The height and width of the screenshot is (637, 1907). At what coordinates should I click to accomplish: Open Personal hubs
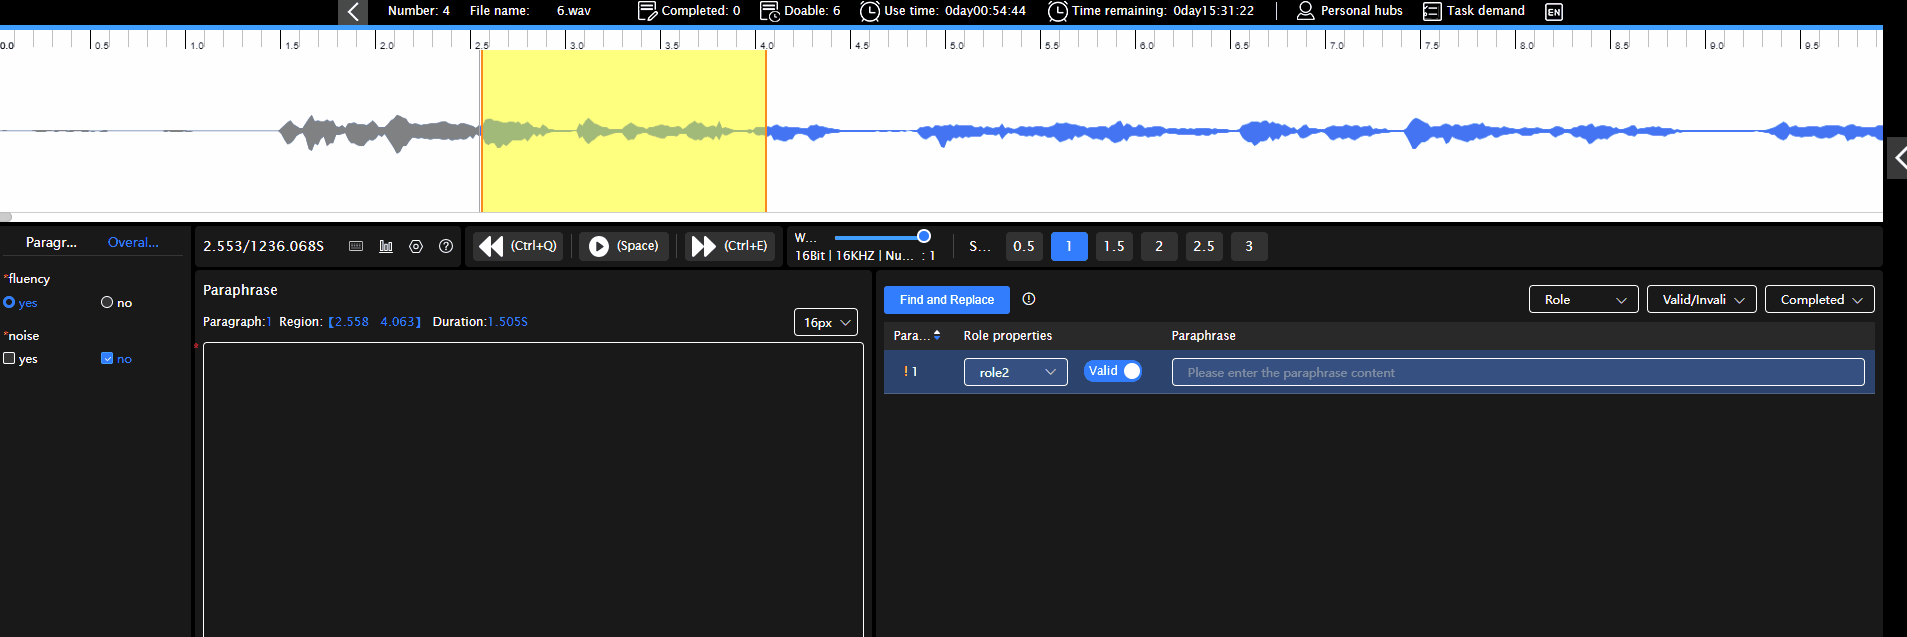click(x=1349, y=11)
